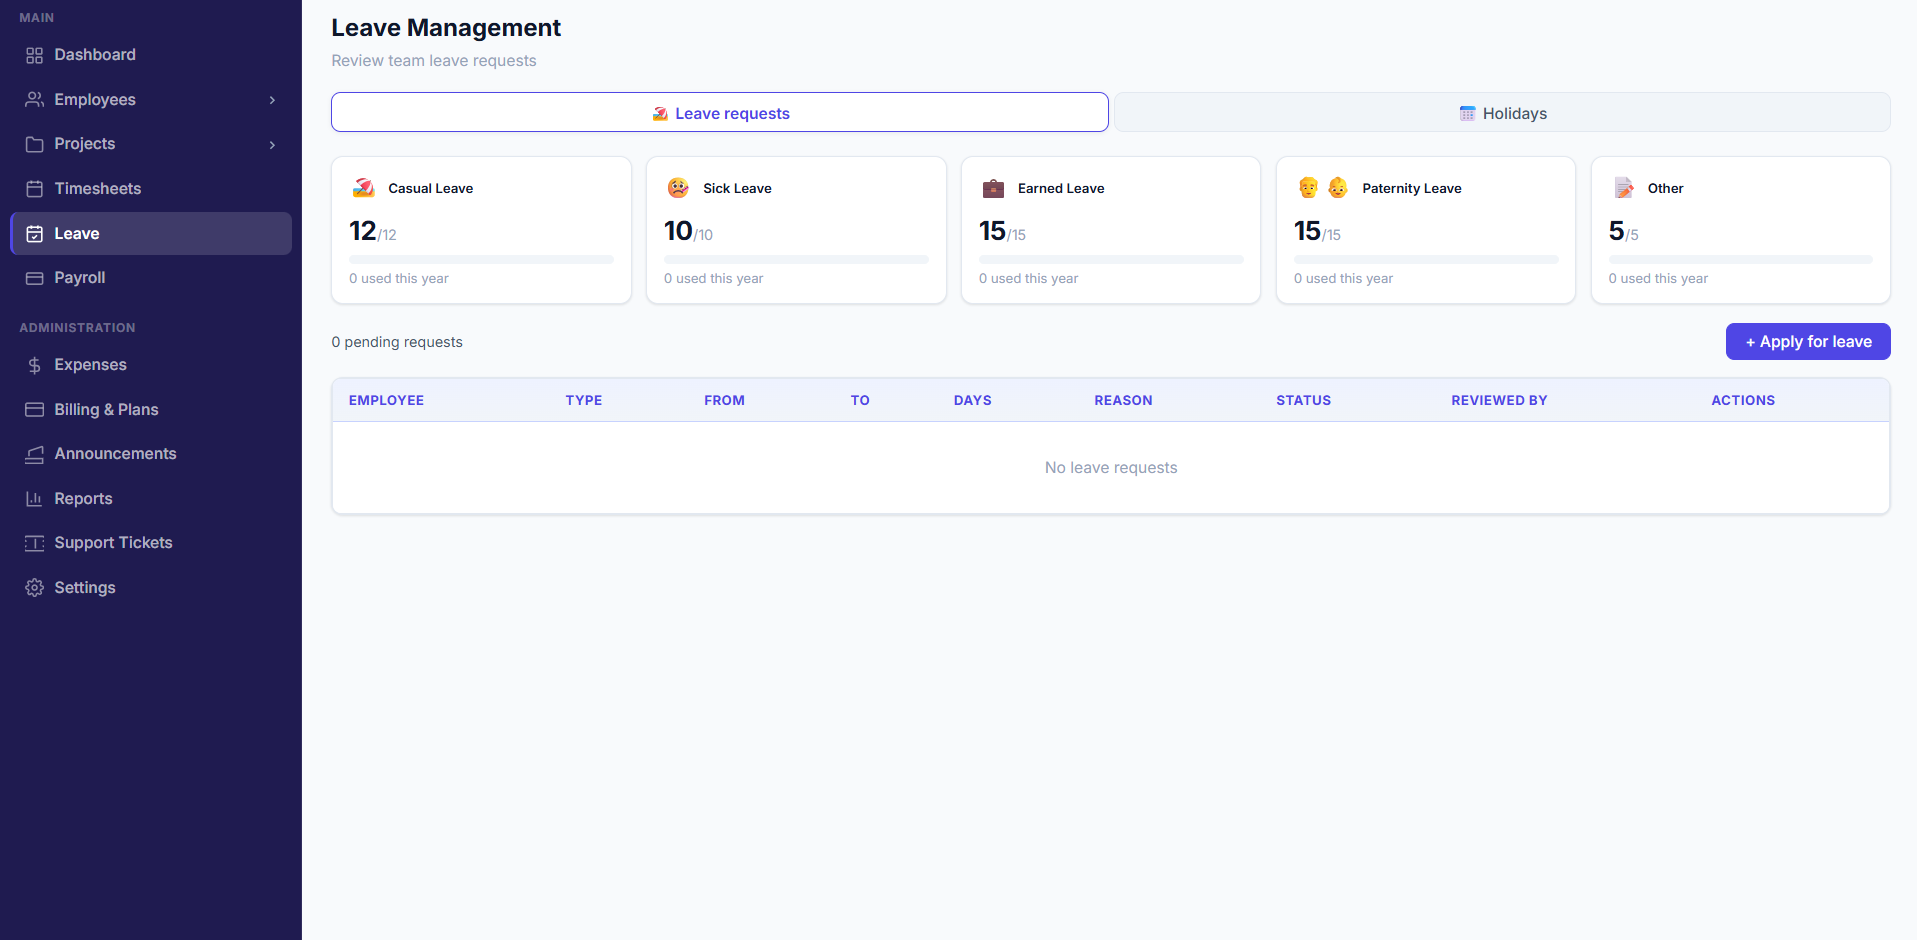The image size is (1917, 940).
Task: Switch to the Holidays tab
Action: coord(1502,112)
